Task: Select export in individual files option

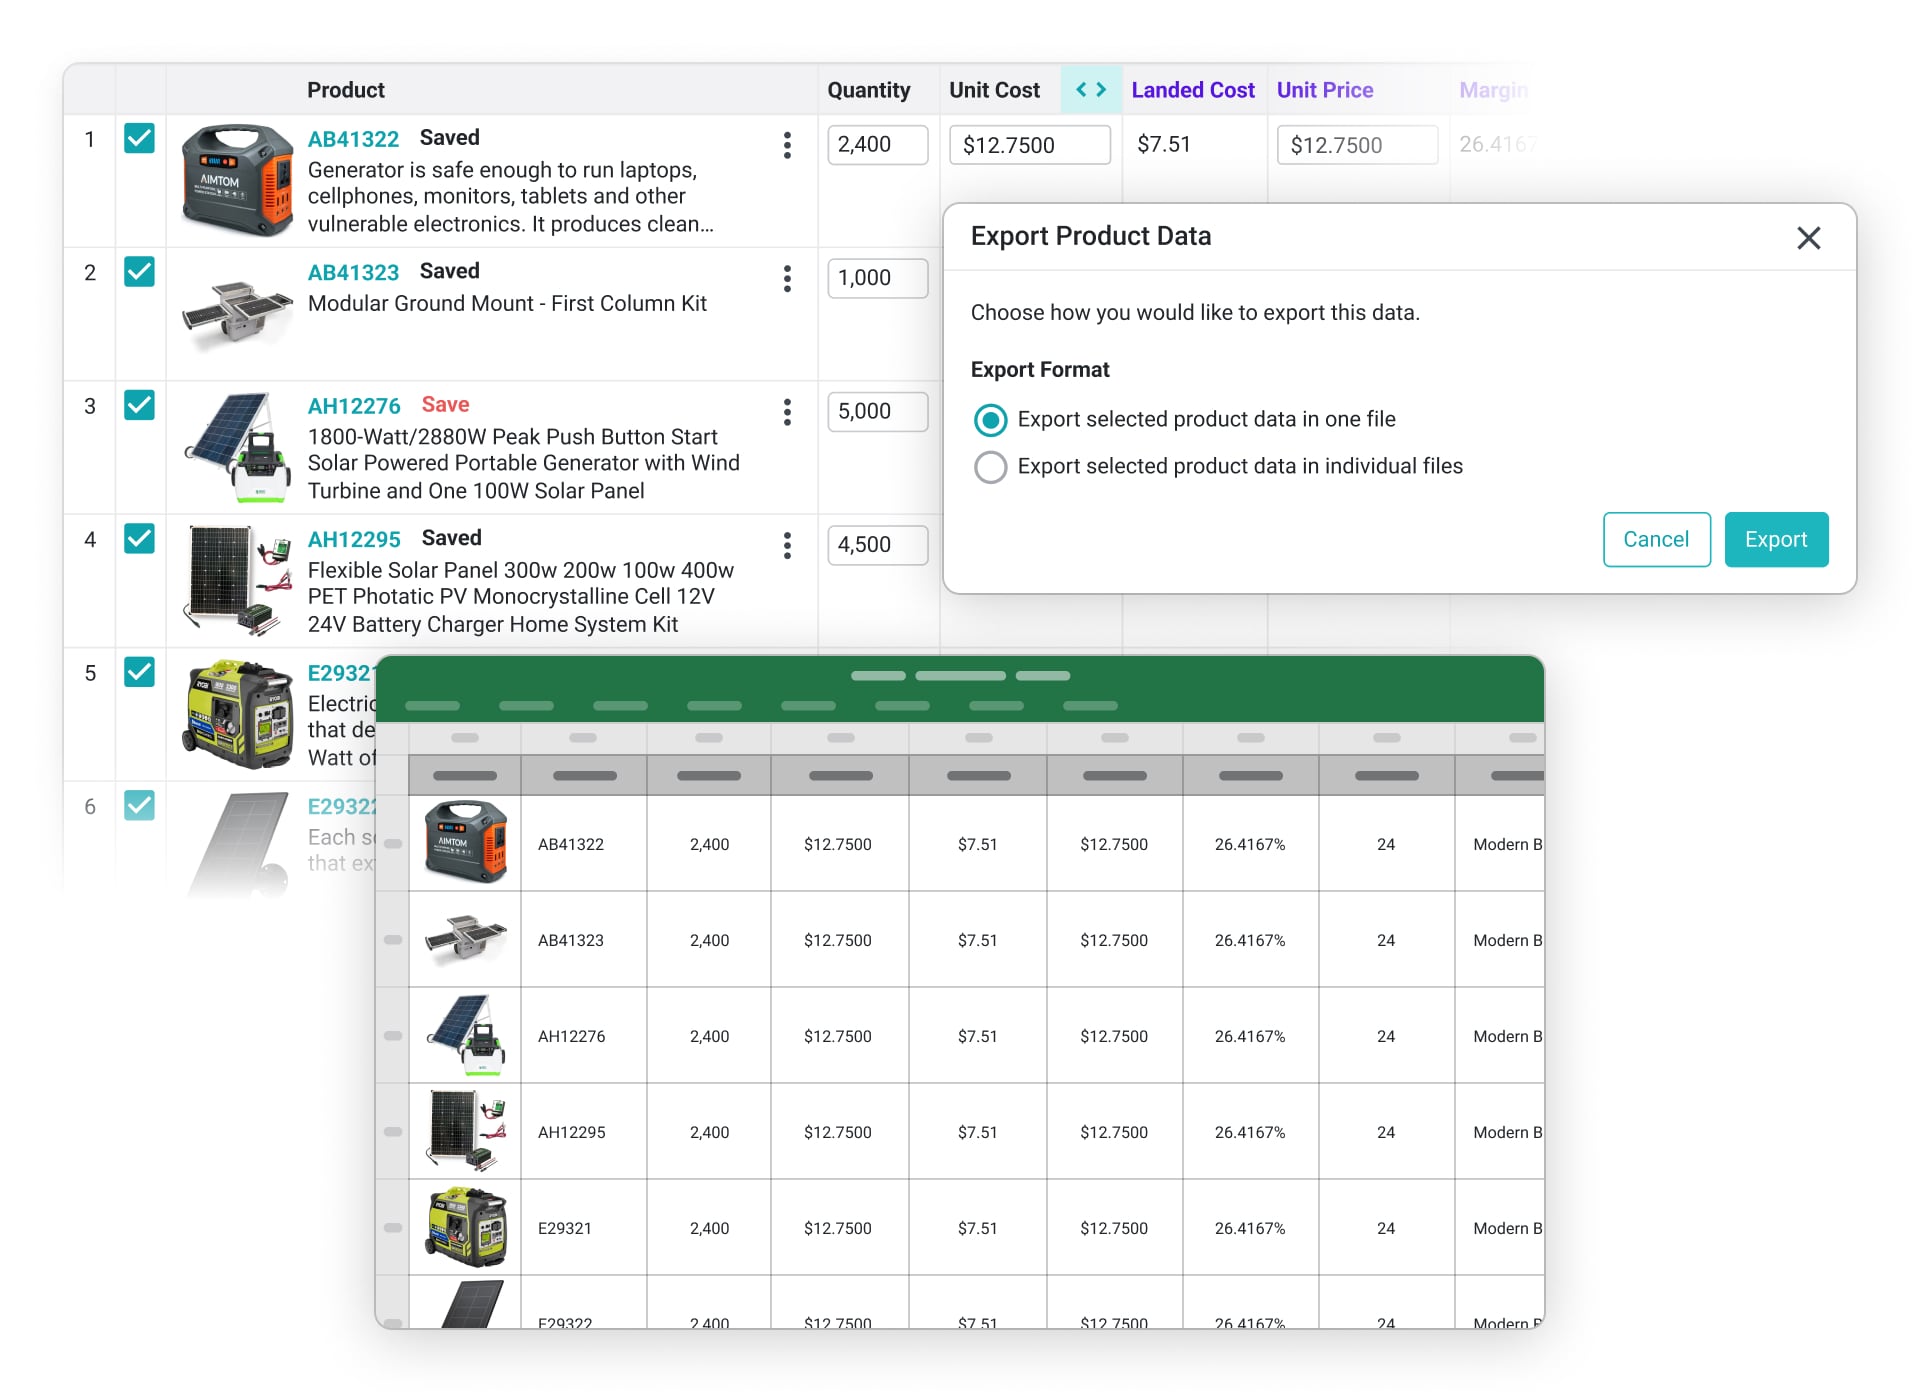Action: (x=990, y=467)
